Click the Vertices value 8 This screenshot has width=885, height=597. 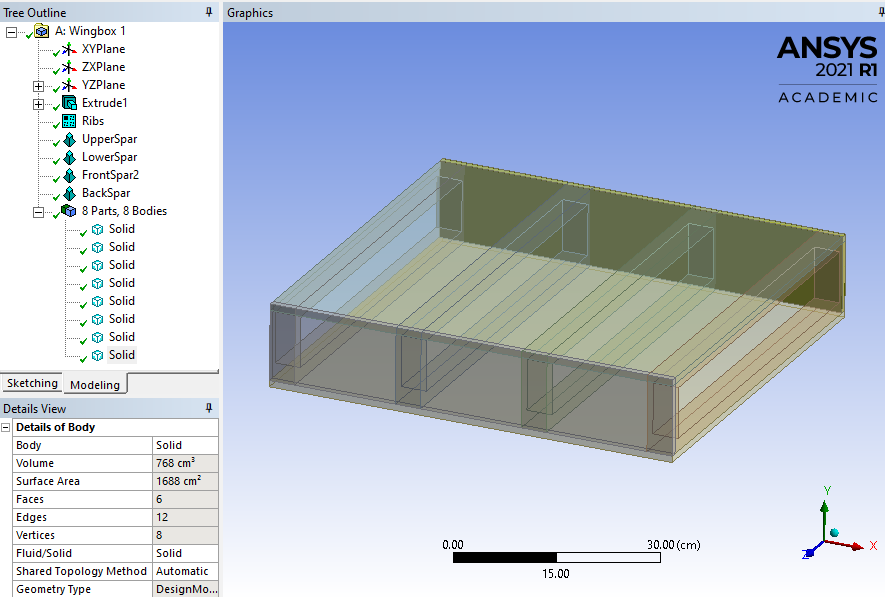click(x=185, y=535)
